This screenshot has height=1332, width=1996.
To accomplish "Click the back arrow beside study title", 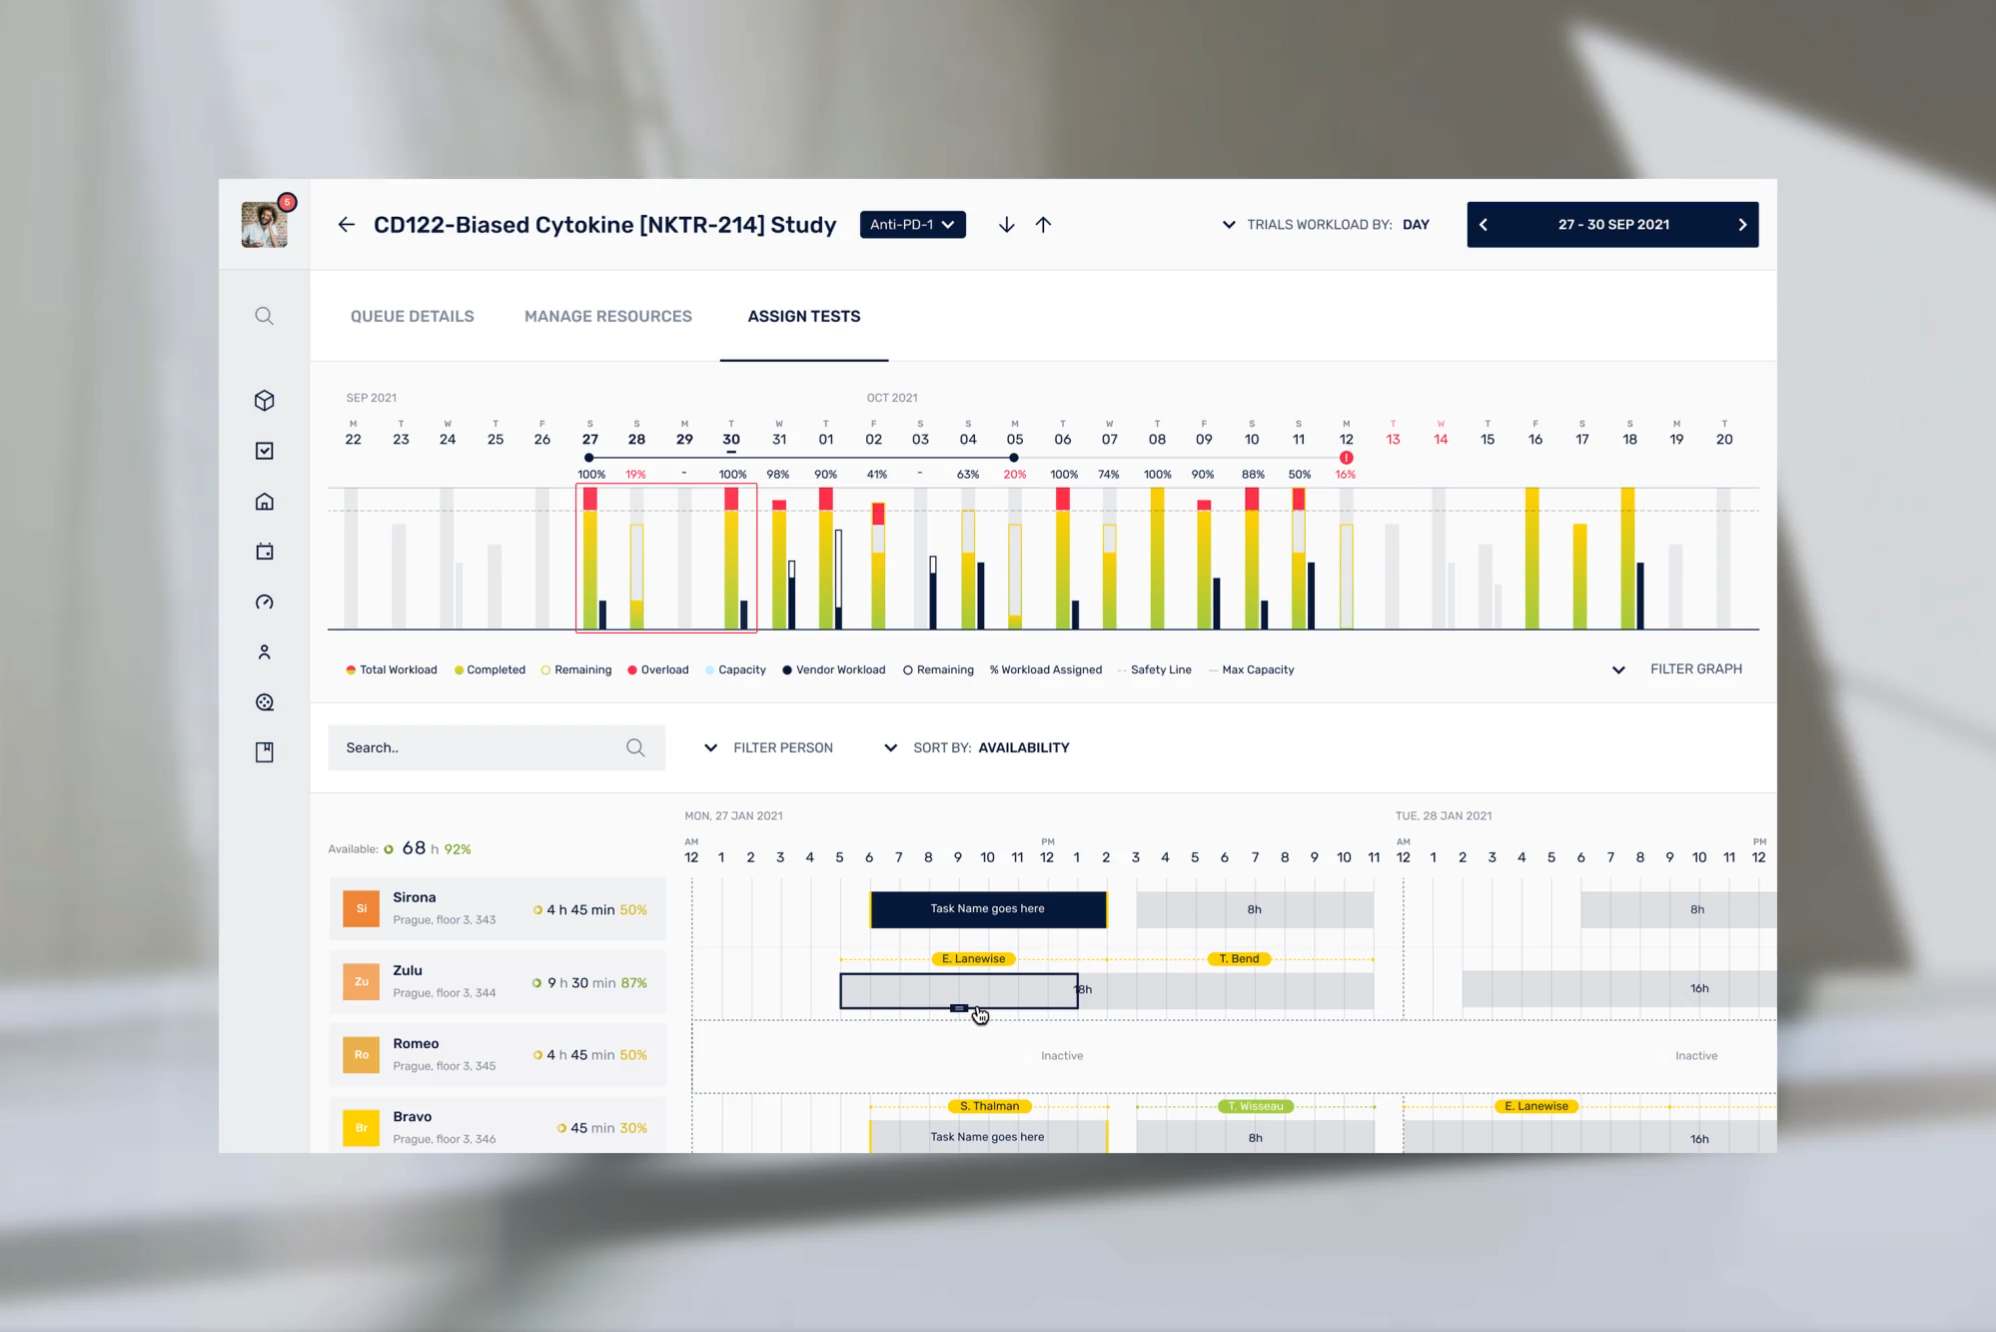I will click(346, 225).
